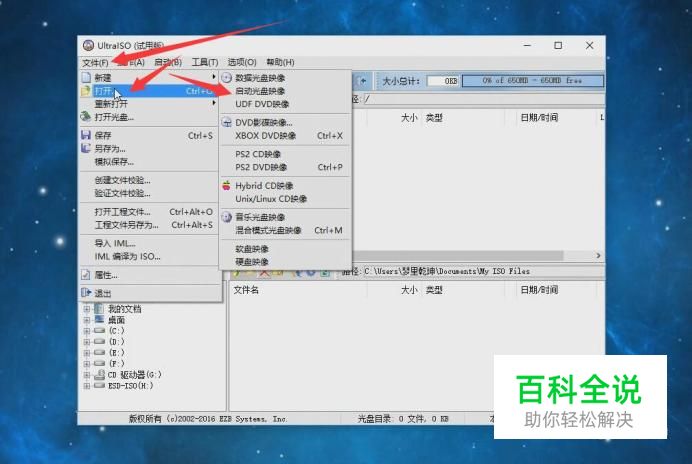Click the drive icon for (C:)

pos(100,331)
